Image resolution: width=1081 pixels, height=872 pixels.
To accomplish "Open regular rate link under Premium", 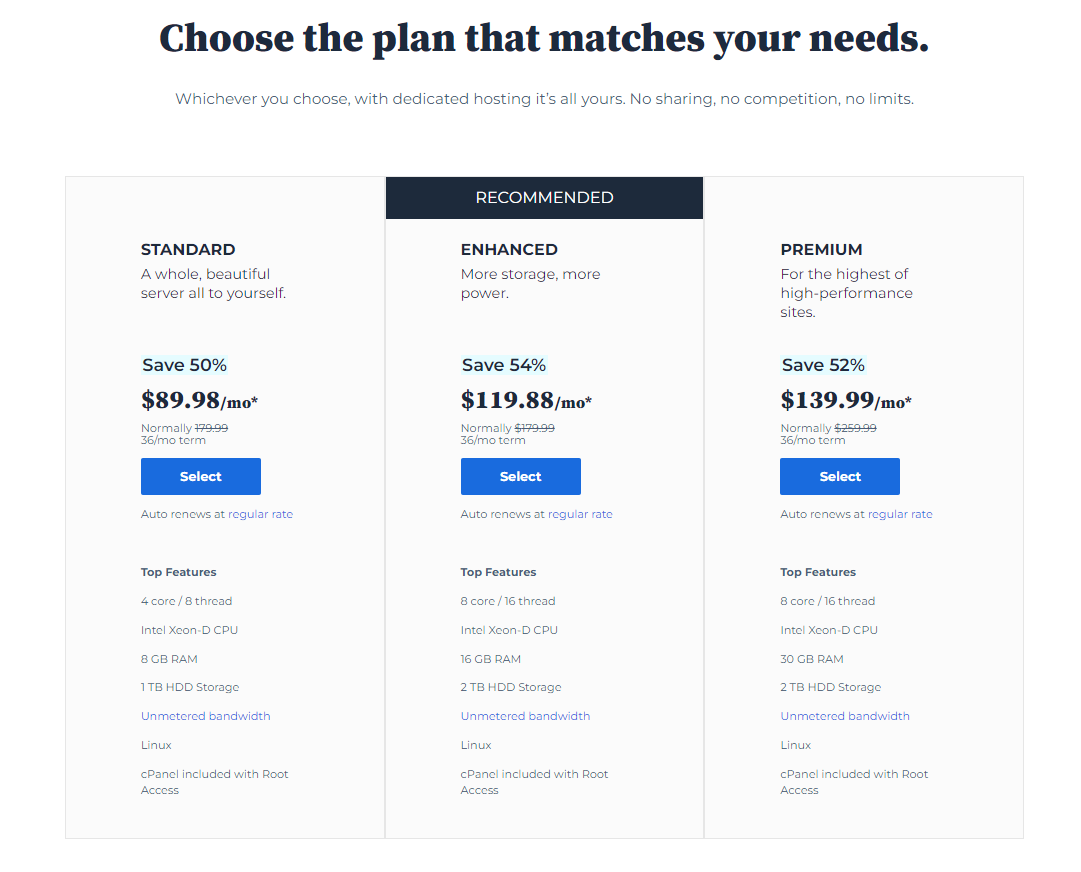I will coord(900,514).
